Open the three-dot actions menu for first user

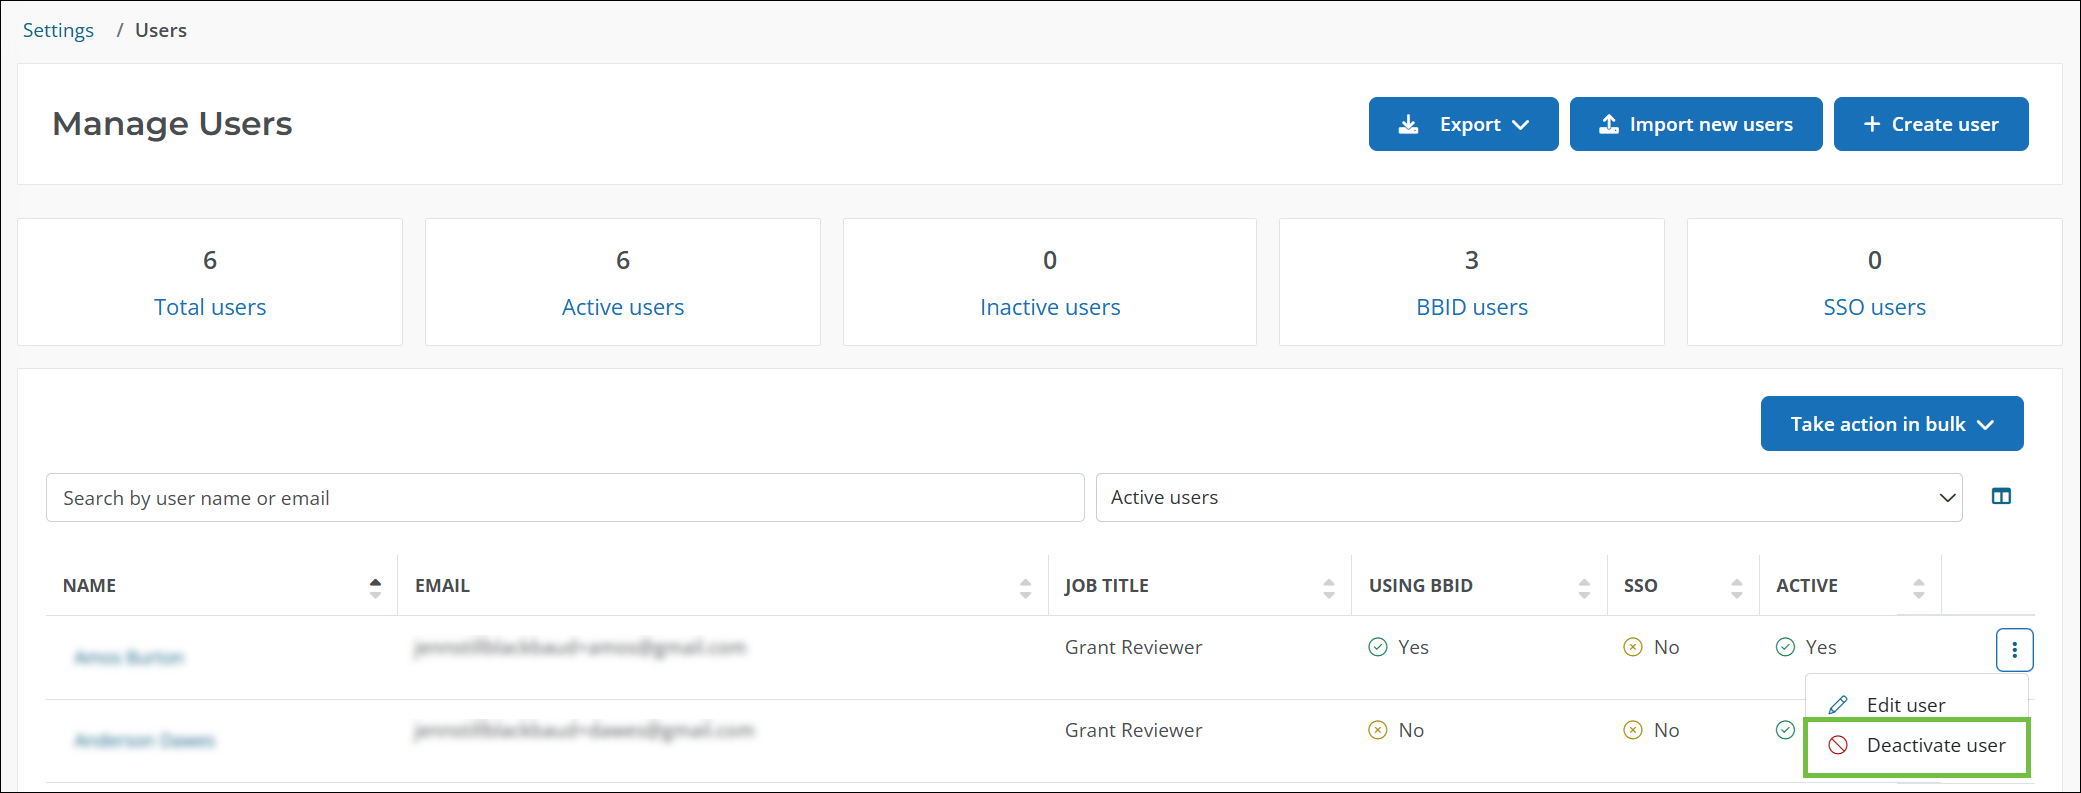2014,650
